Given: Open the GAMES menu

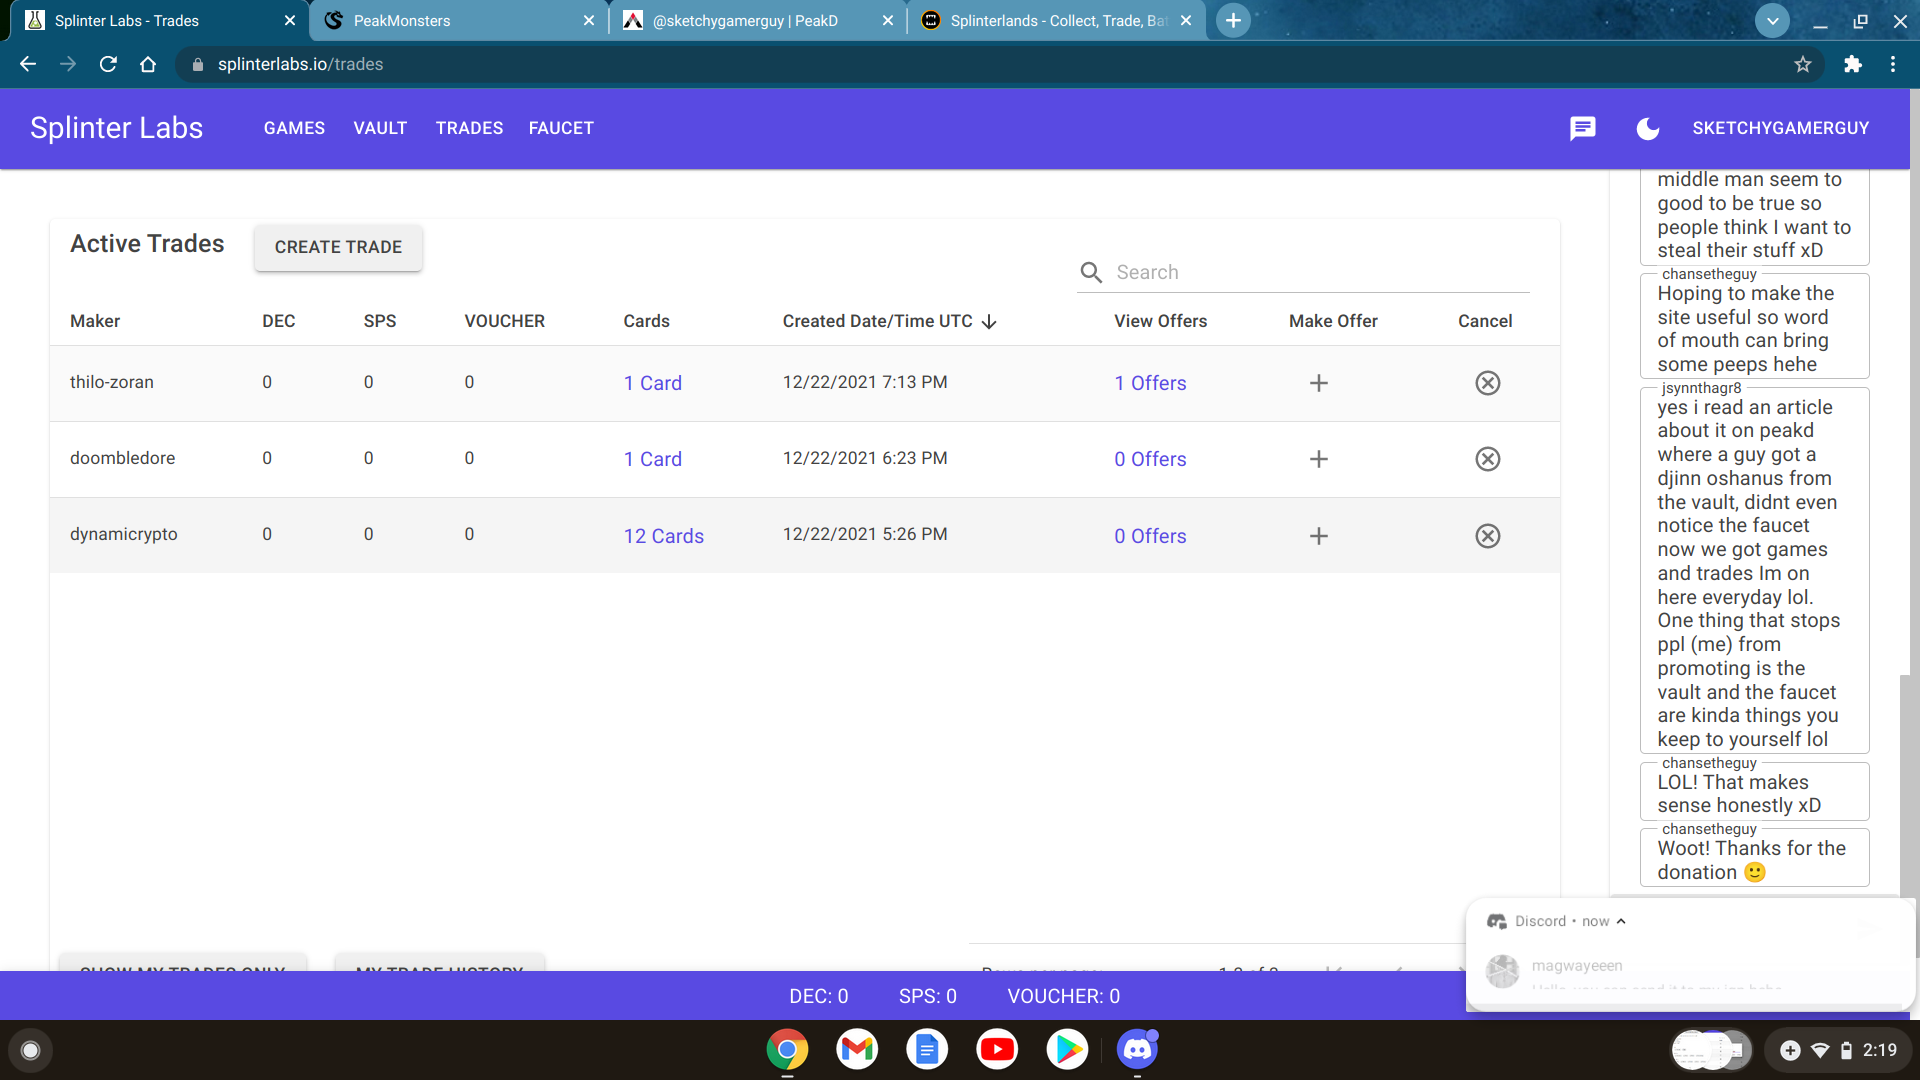Looking at the screenshot, I should click(x=294, y=128).
